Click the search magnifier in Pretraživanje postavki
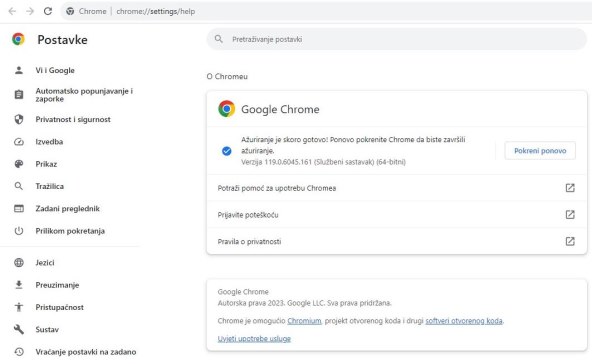Image resolution: width=592 pixels, height=364 pixels. [x=219, y=39]
